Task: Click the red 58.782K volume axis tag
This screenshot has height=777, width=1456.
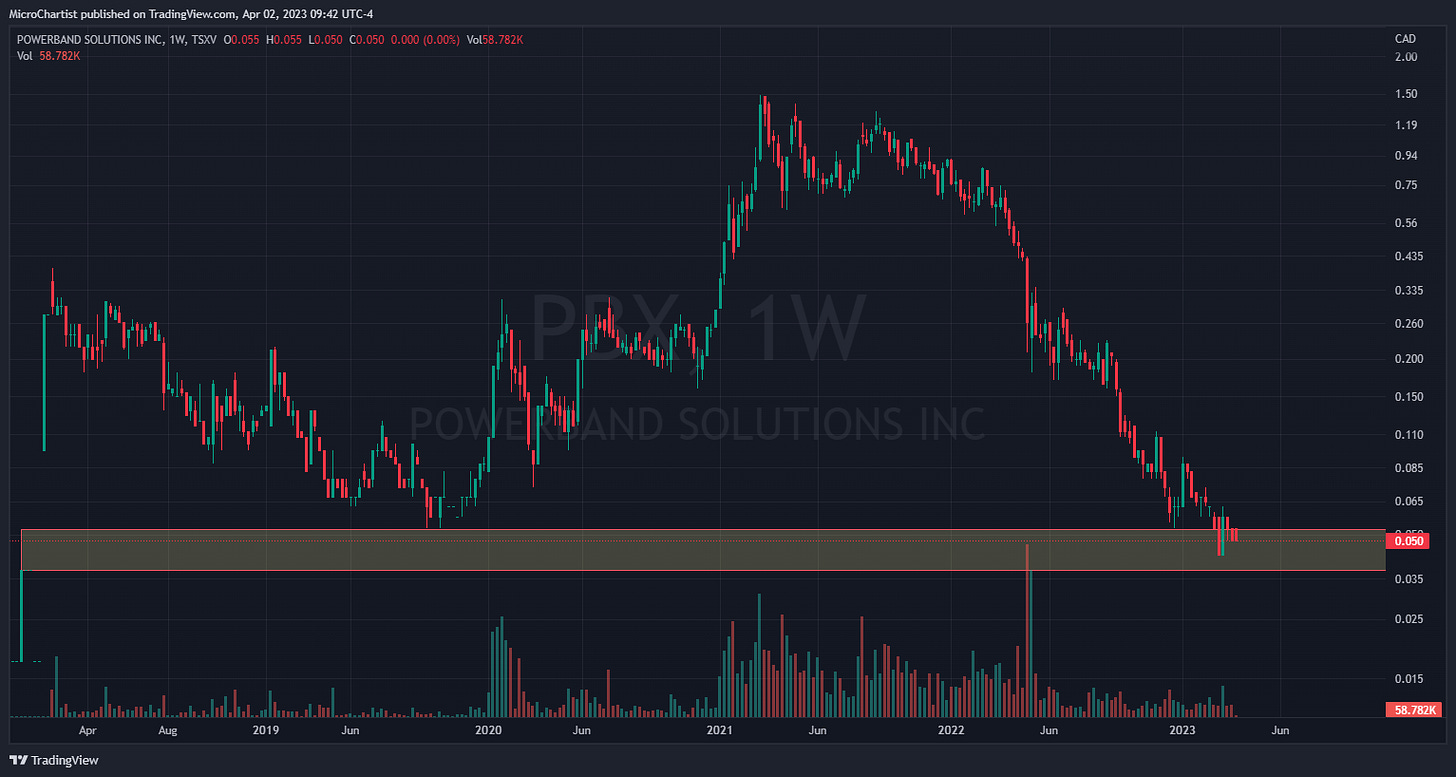Action: [1414, 710]
